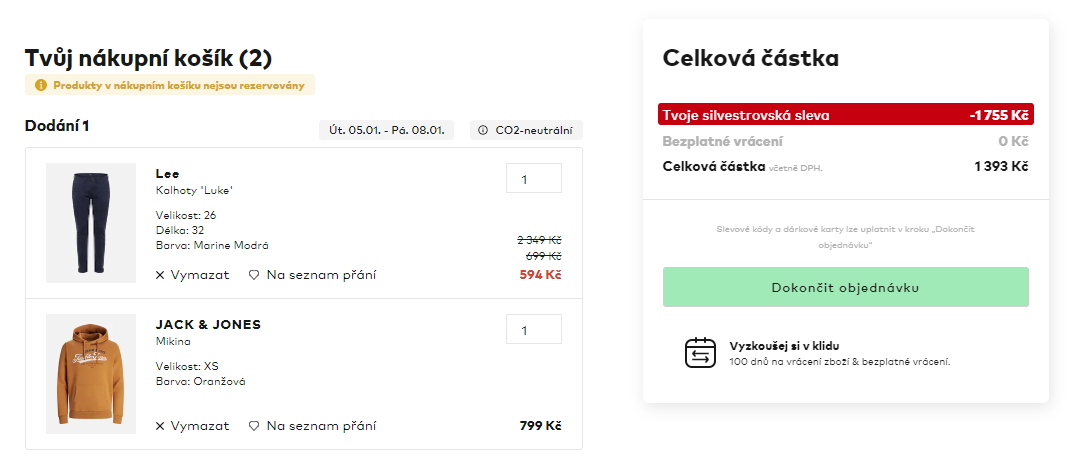The image size is (1074, 474).
Task: Click the yellow info icon in reservation notice
Action: pyautogui.click(x=40, y=85)
